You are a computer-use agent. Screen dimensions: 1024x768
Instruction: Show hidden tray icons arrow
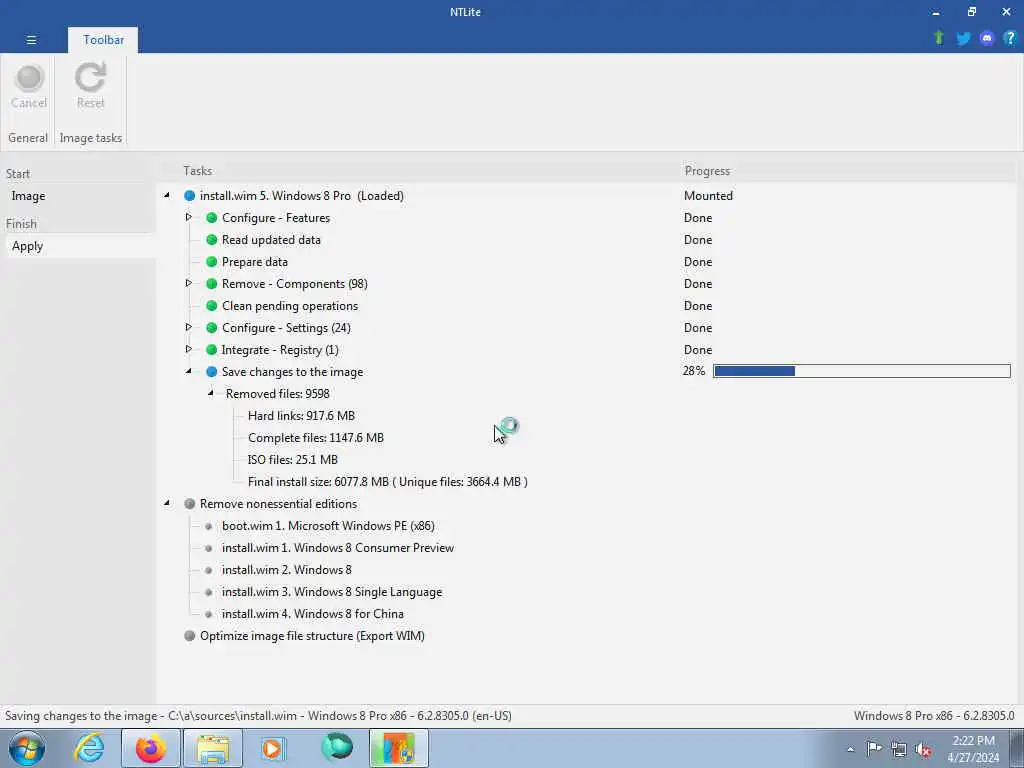point(850,749)
